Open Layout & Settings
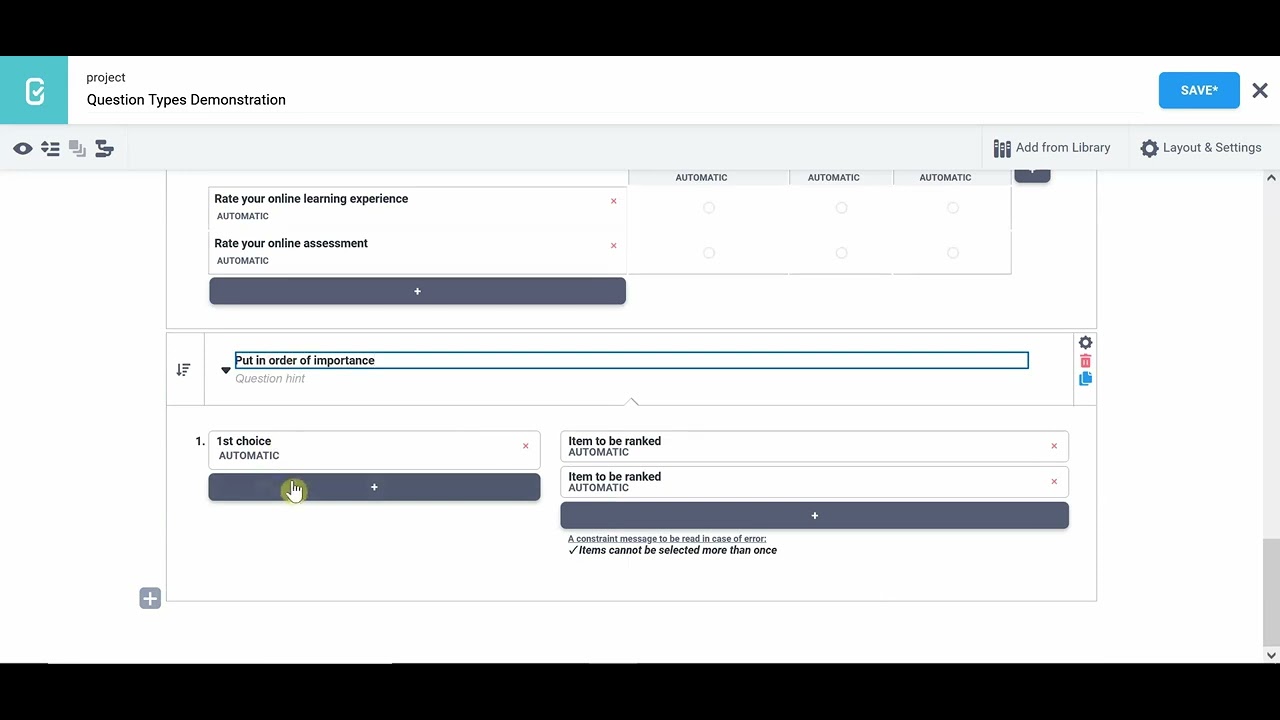This screenshot has height=720, width=1280. [1201, 148]
